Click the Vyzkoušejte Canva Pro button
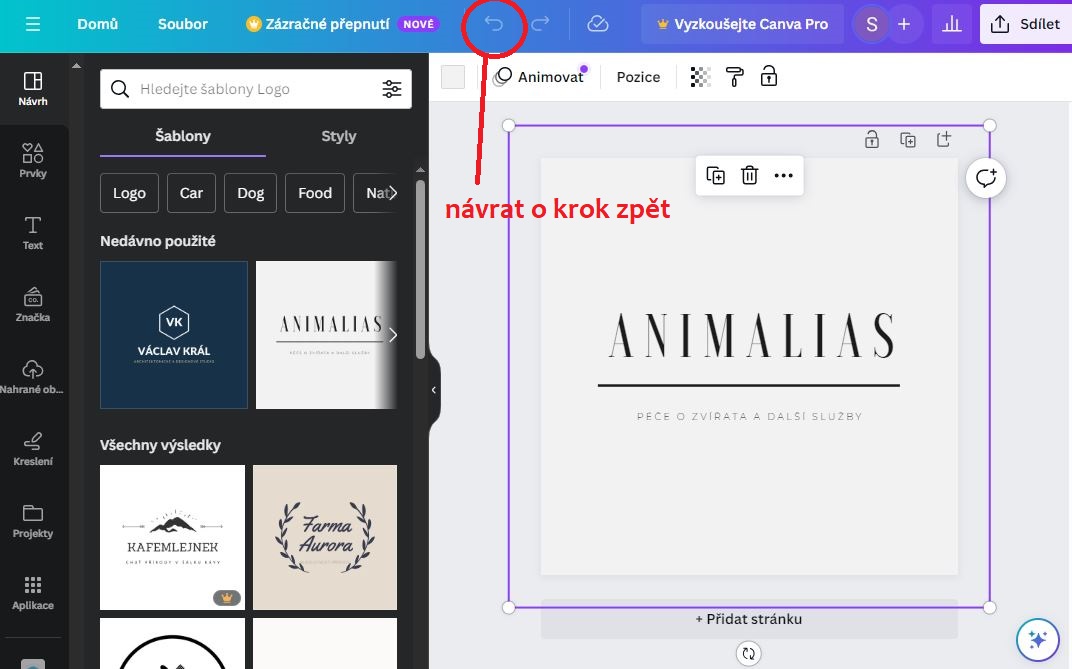This screenshot has width=1072, height=669. pos(742,24)
